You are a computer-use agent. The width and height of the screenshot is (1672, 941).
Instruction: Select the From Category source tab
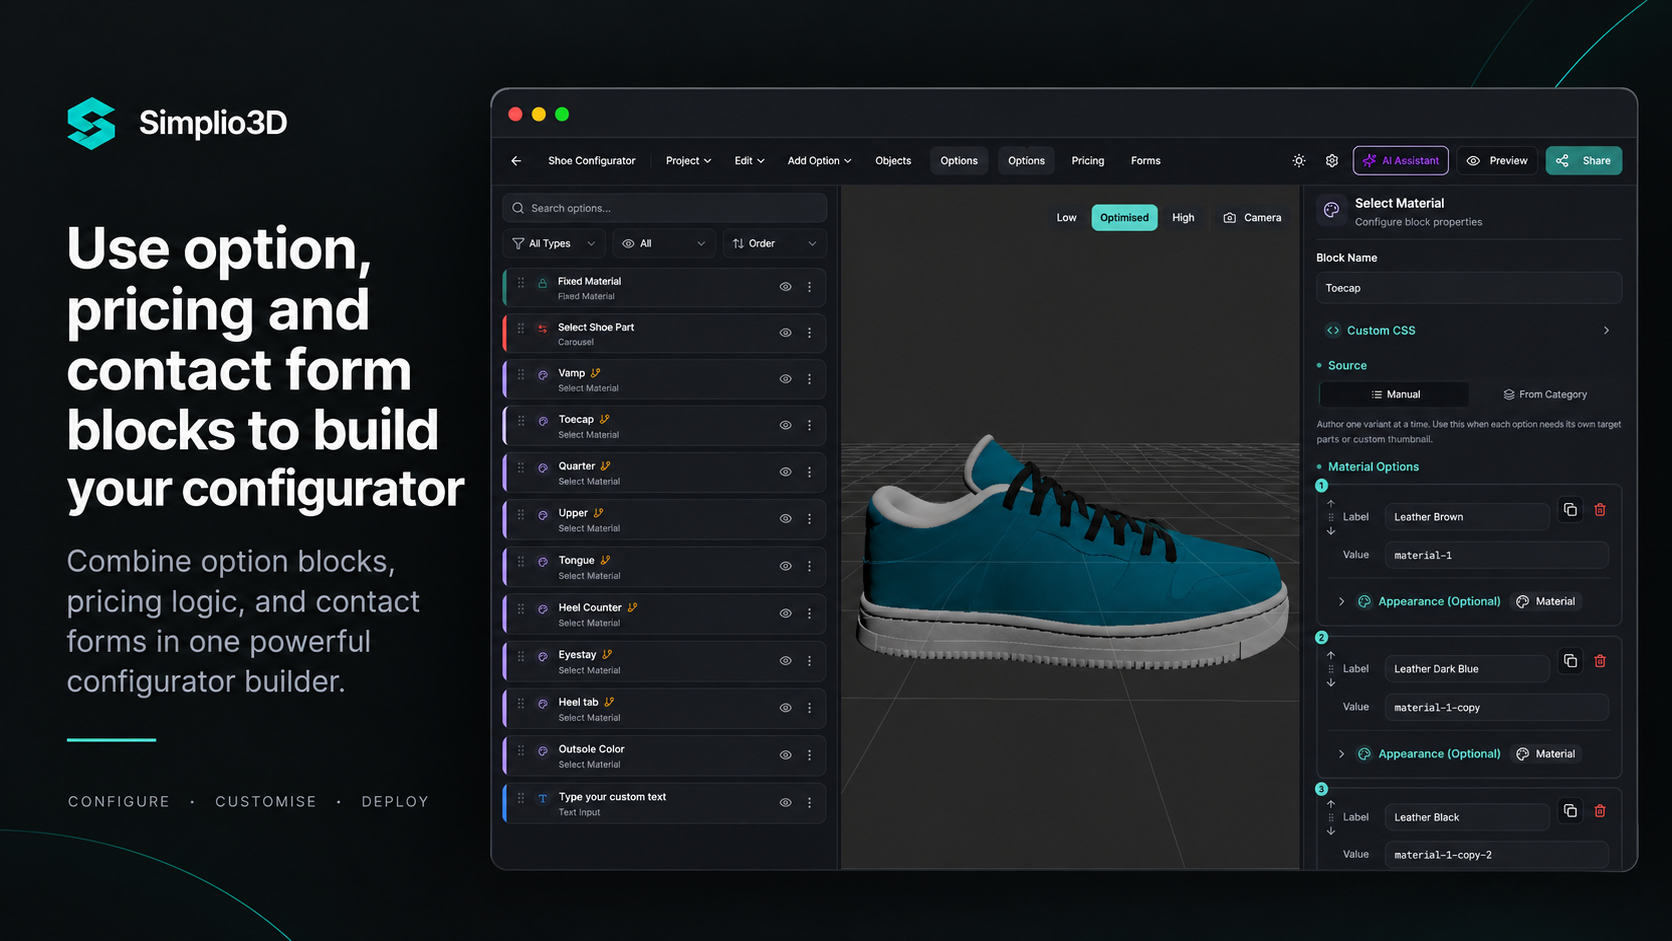pos(1545,395)
